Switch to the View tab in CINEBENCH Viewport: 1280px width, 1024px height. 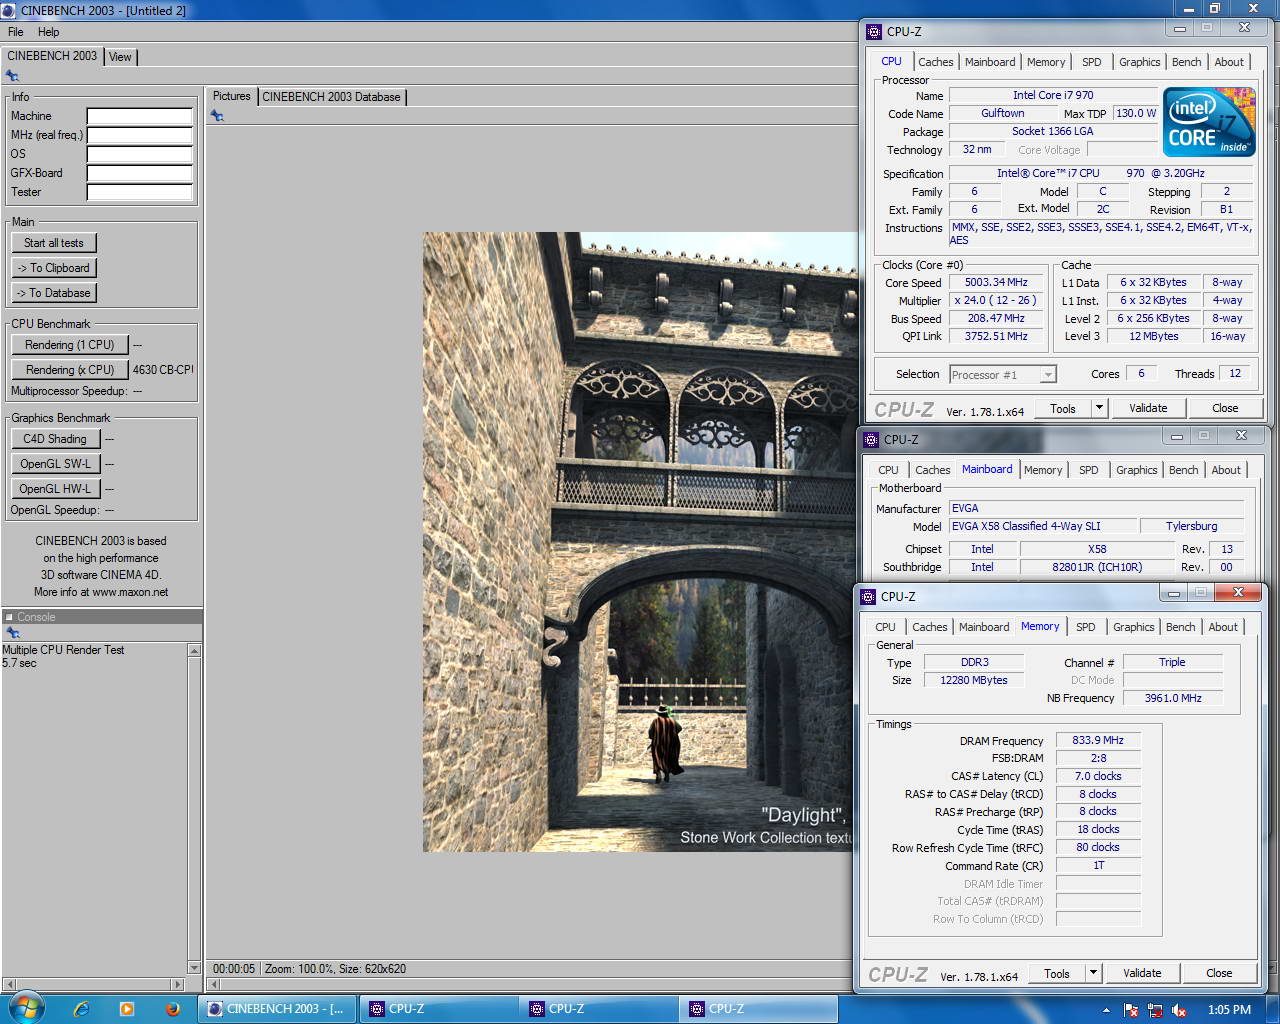tap(120, 57)
